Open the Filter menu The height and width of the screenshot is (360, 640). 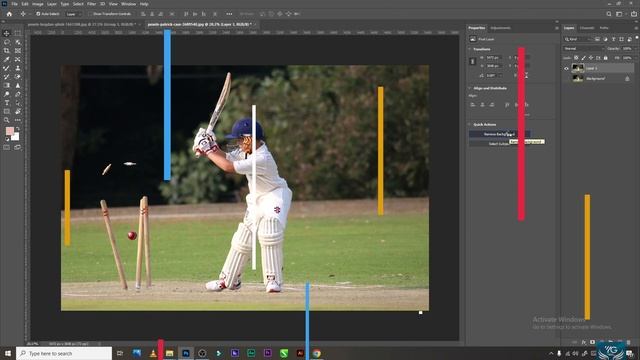[91, 4]
